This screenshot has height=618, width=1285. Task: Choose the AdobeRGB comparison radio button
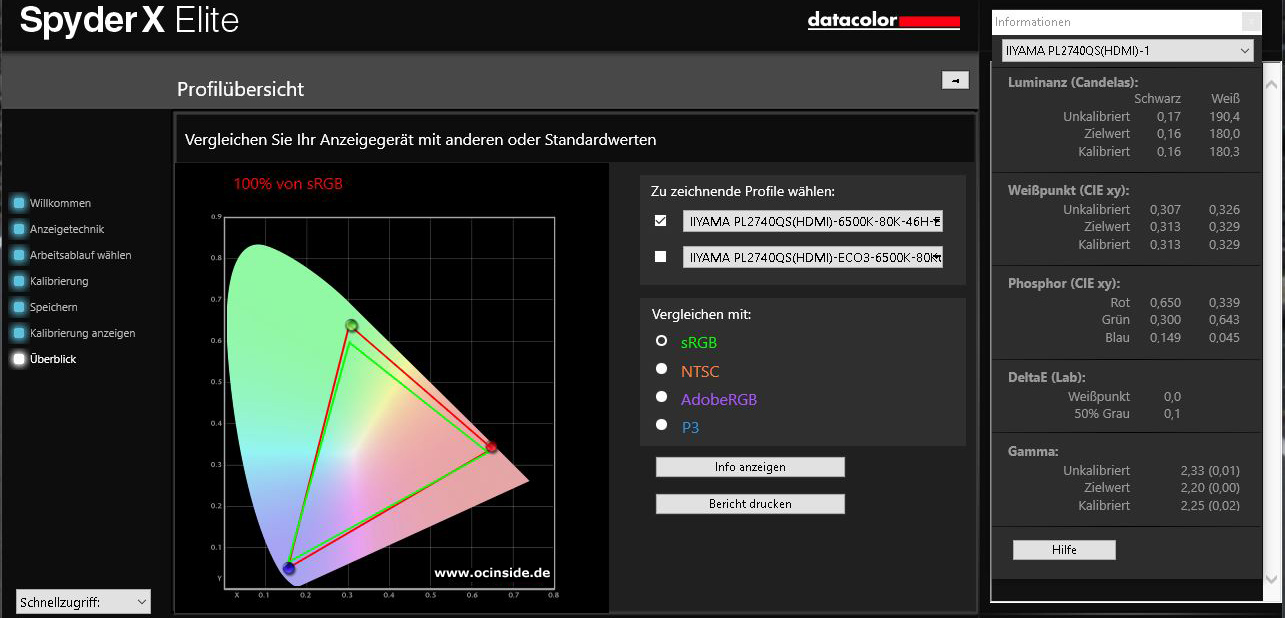click(661, 397)
